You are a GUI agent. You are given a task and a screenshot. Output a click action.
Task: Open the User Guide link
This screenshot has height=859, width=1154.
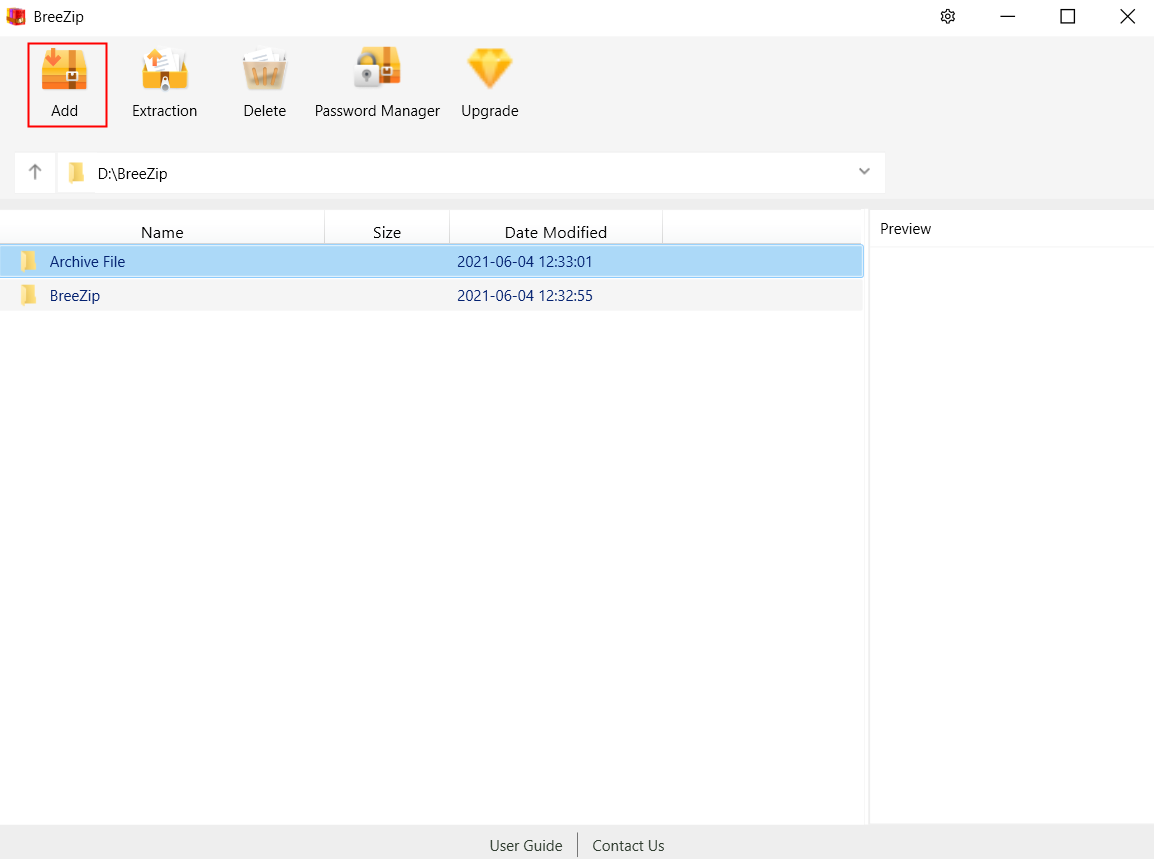pyautogui.click(x=525, y=846)
